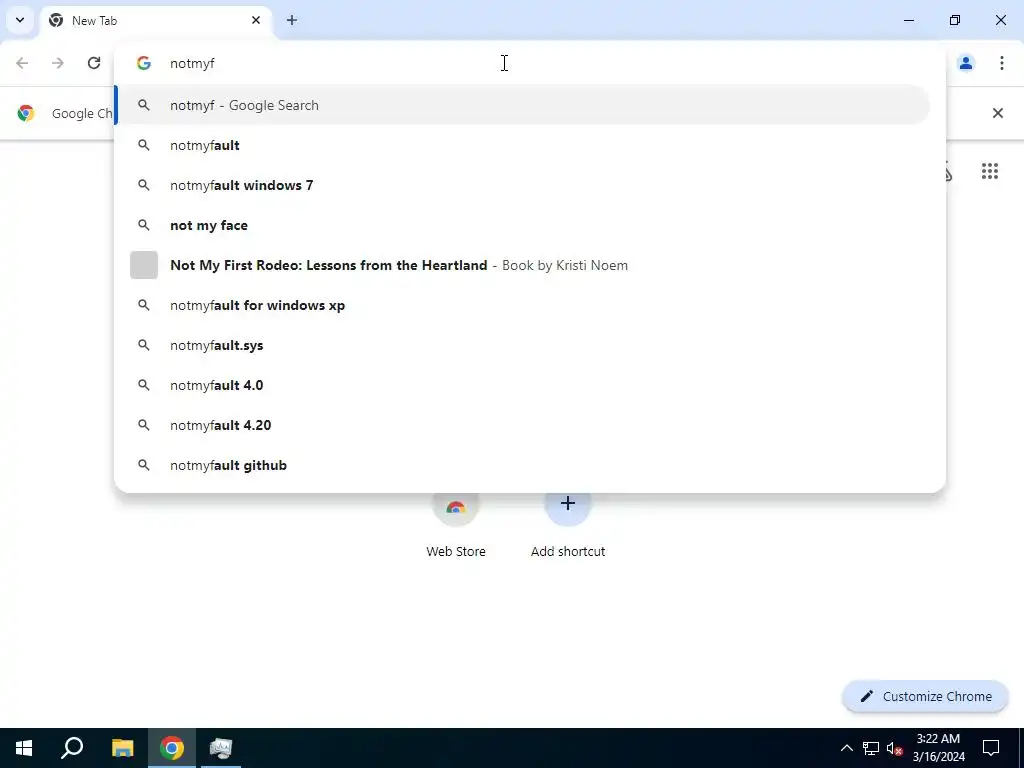
Task: Select 'notmyfault 4.0' suggestion
Action: pyautogui.click(x=522, y=385)
